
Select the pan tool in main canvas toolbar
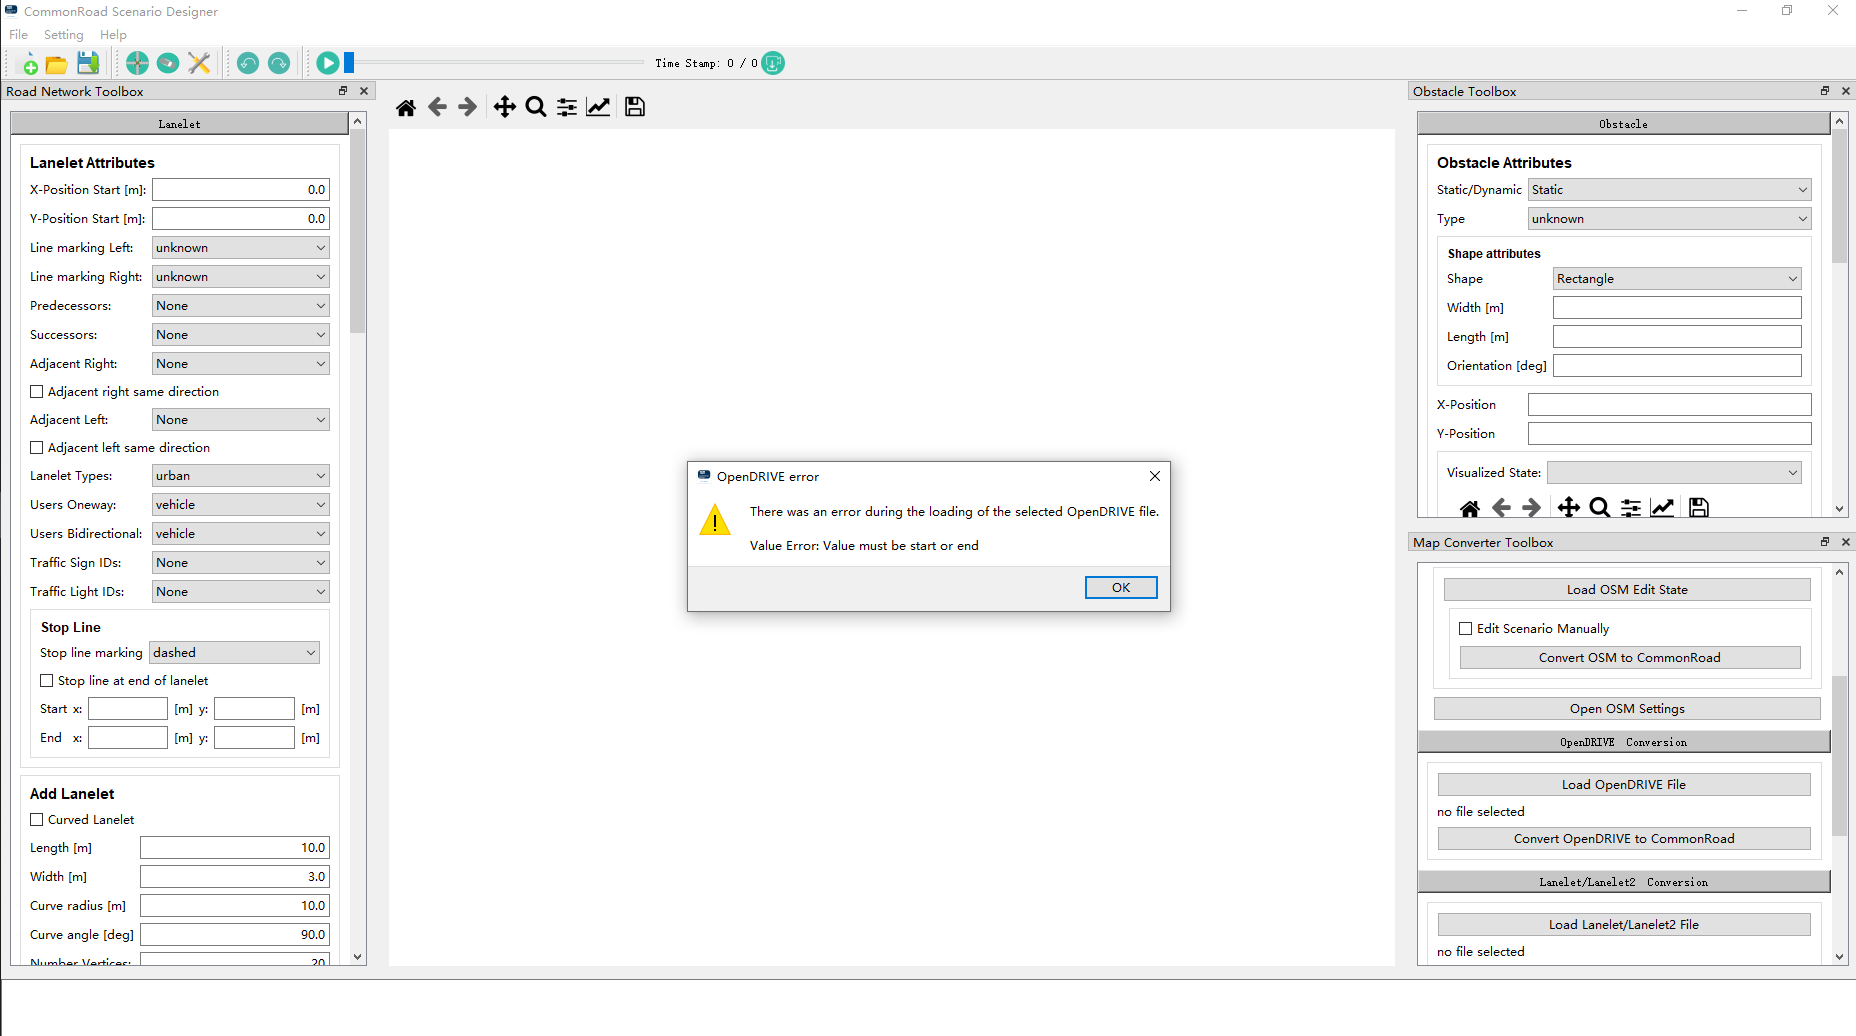coord(505,107)
